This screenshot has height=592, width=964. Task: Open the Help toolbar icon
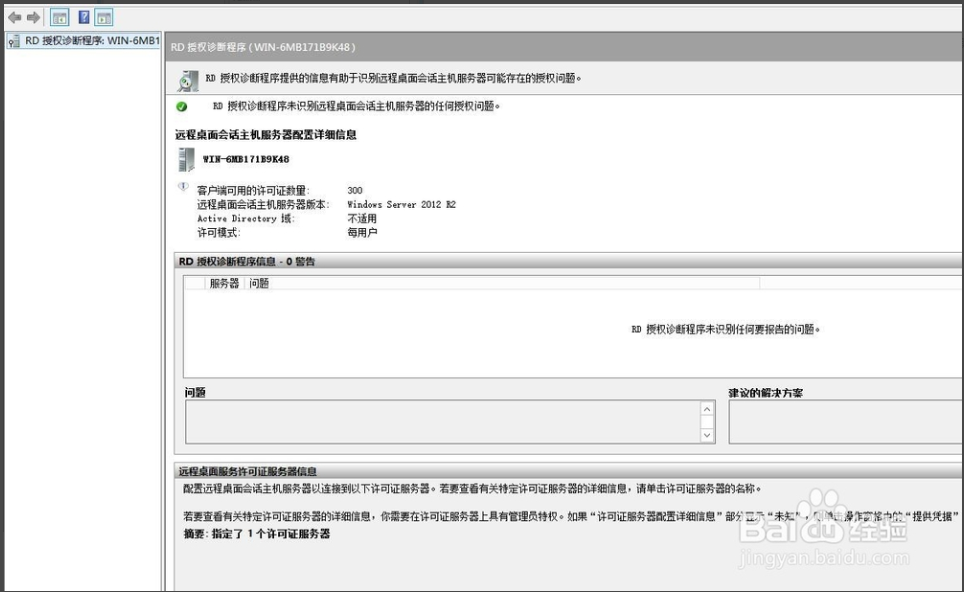(84, 17)
